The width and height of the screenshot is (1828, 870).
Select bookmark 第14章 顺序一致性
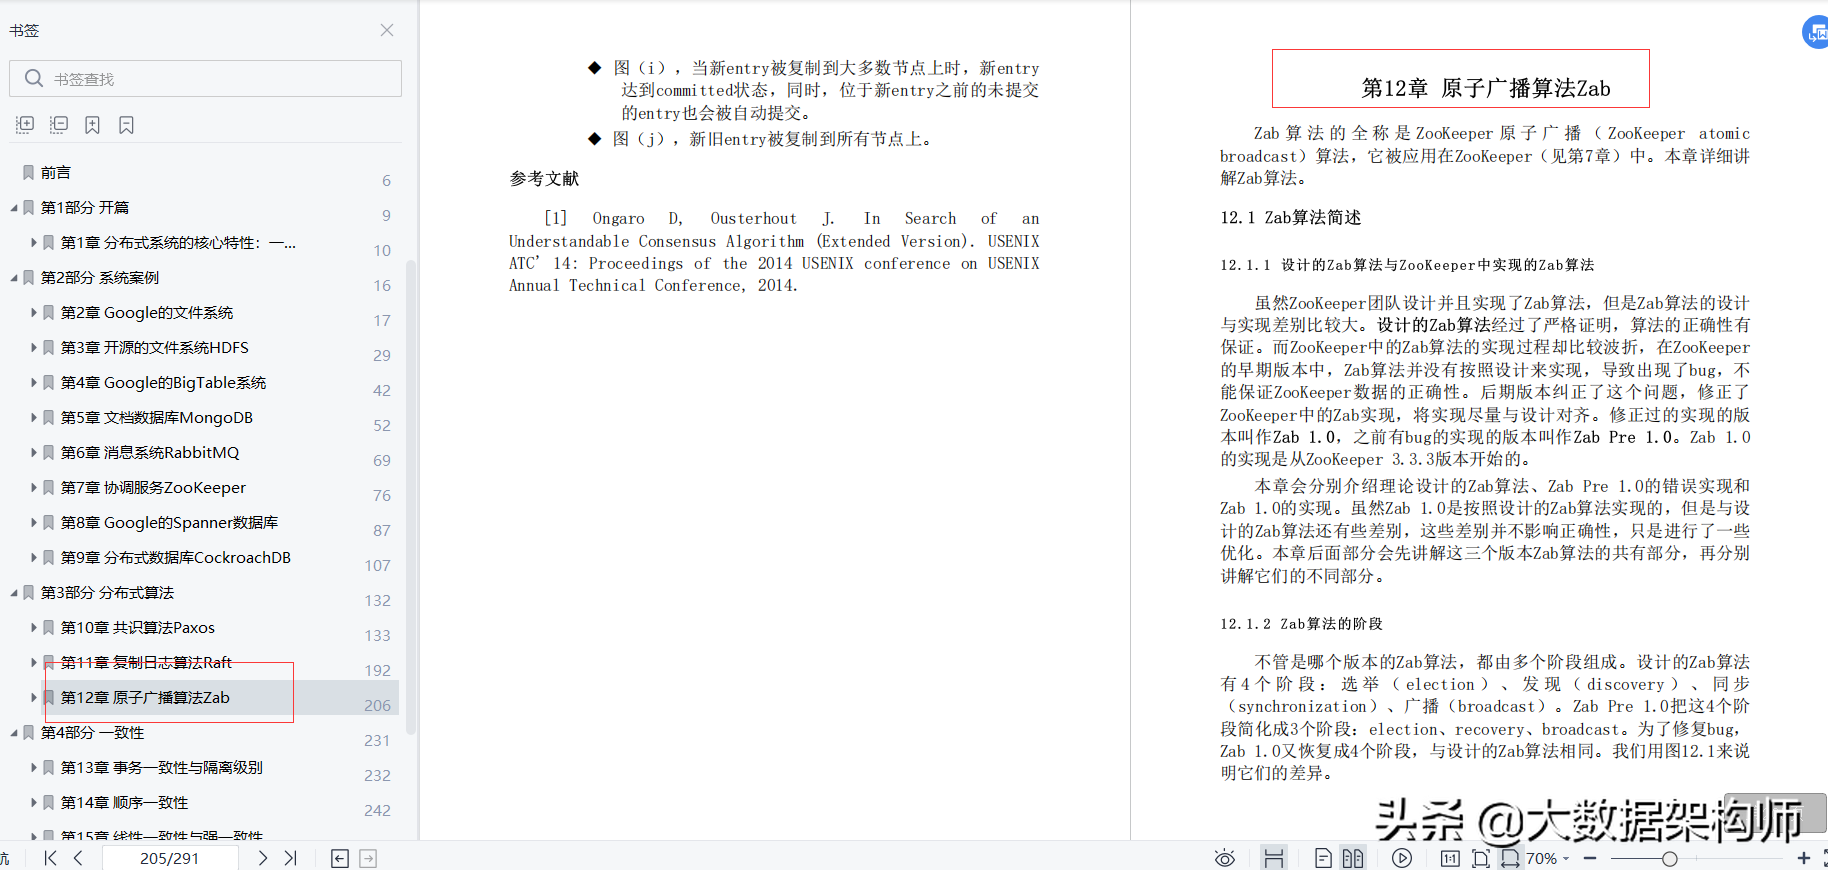(125, 803)
